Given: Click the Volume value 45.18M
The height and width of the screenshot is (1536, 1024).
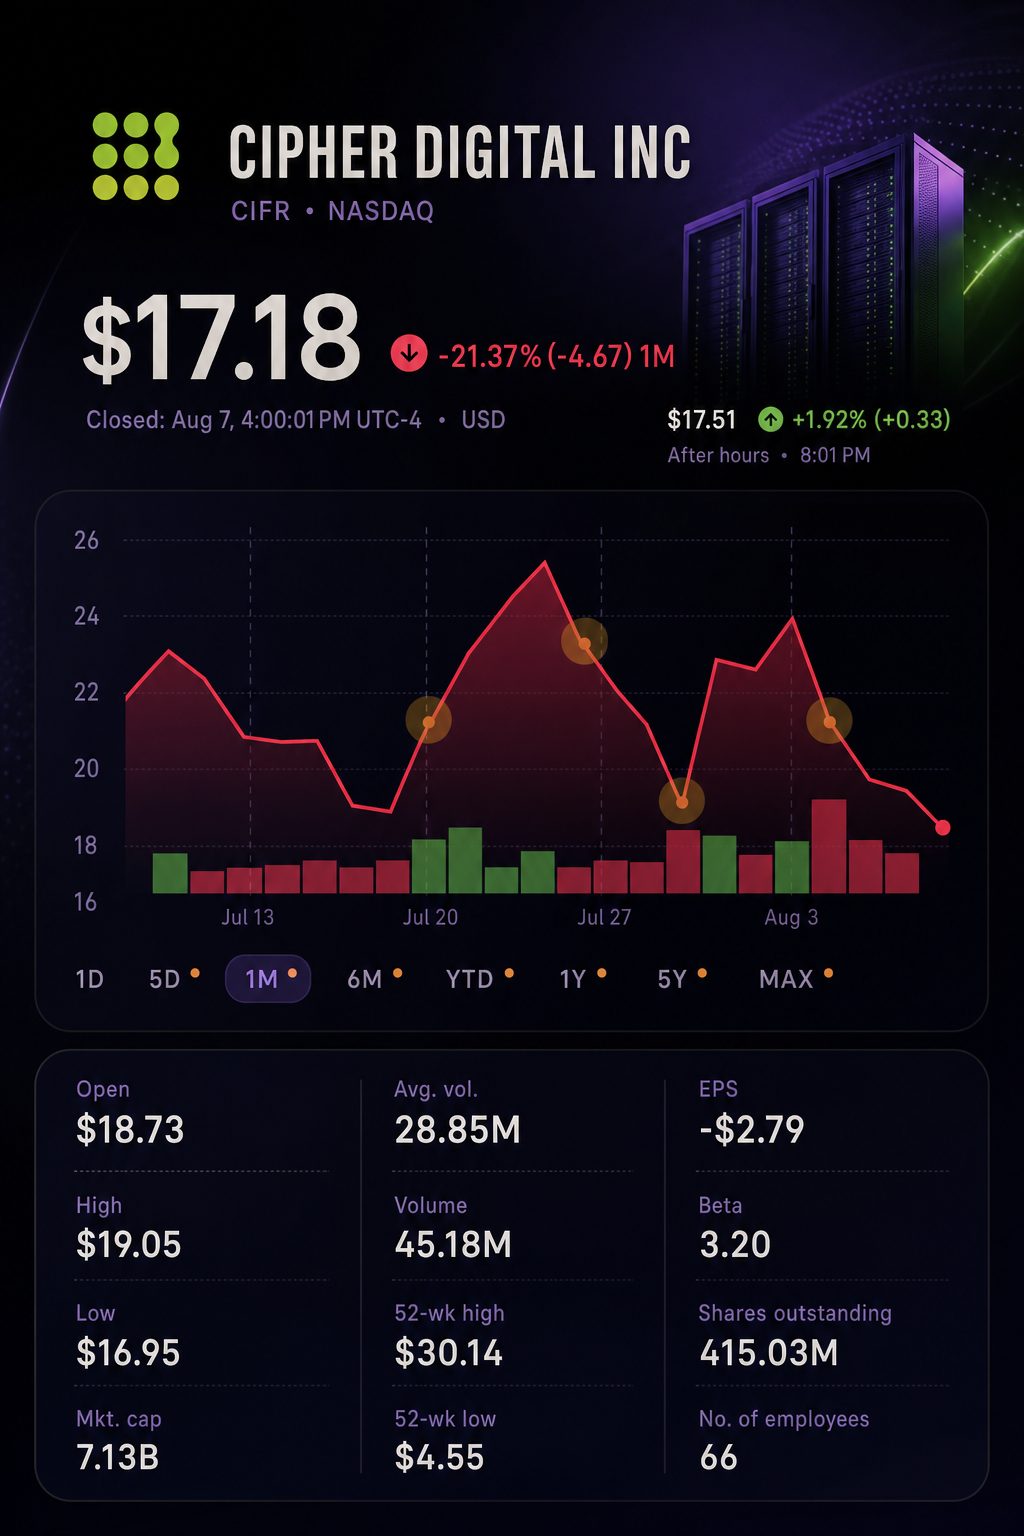Looking at the screenshot, I should [453, 1245].
